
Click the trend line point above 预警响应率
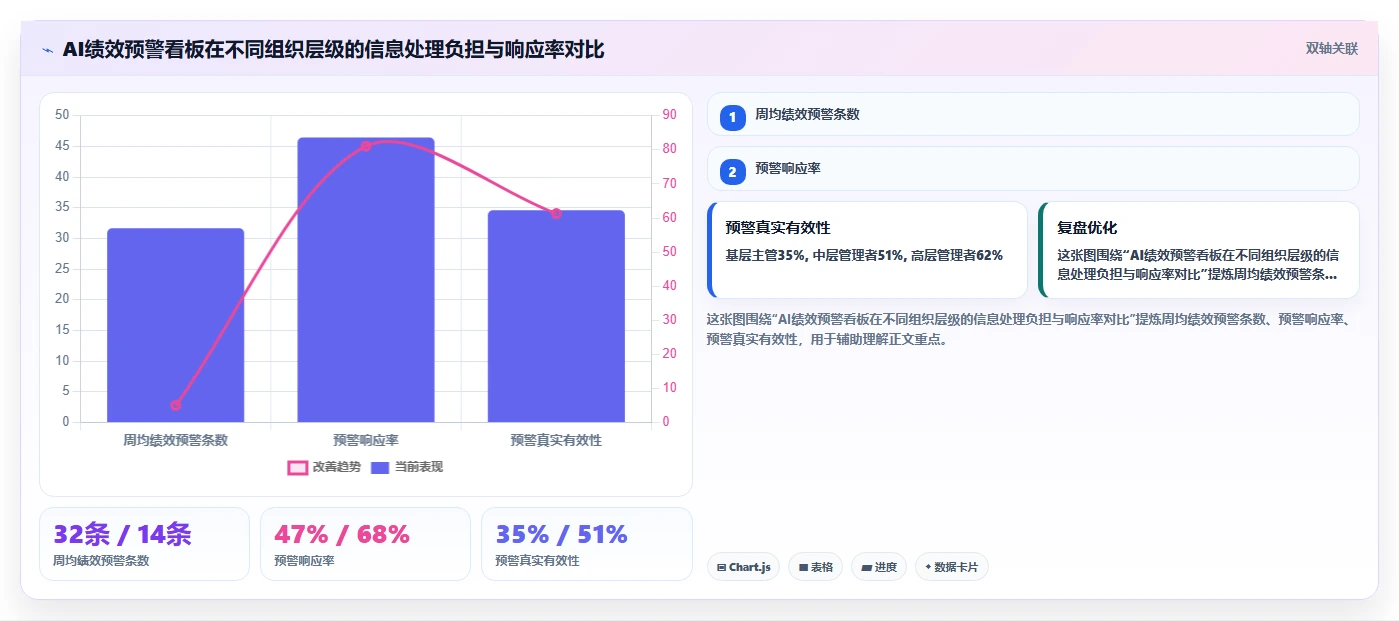pos(366,146)
